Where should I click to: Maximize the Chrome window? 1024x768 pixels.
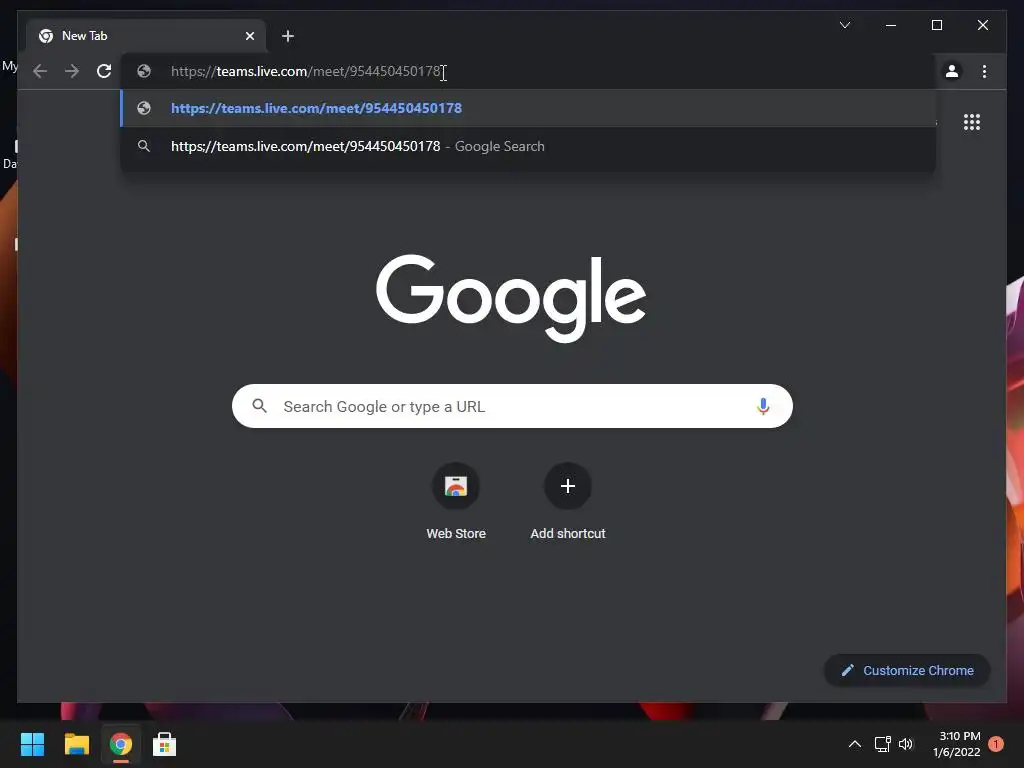936,25
